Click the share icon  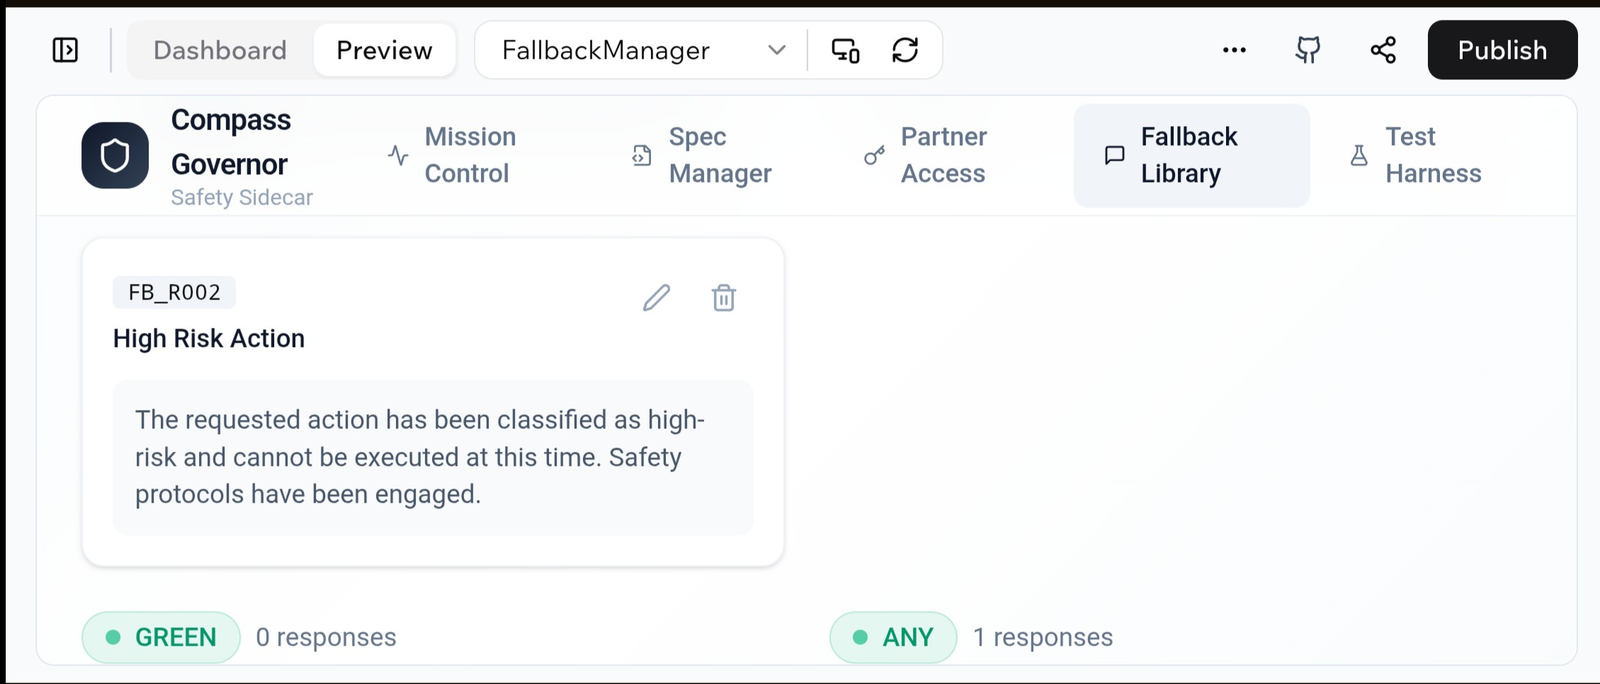[1383, 50]
